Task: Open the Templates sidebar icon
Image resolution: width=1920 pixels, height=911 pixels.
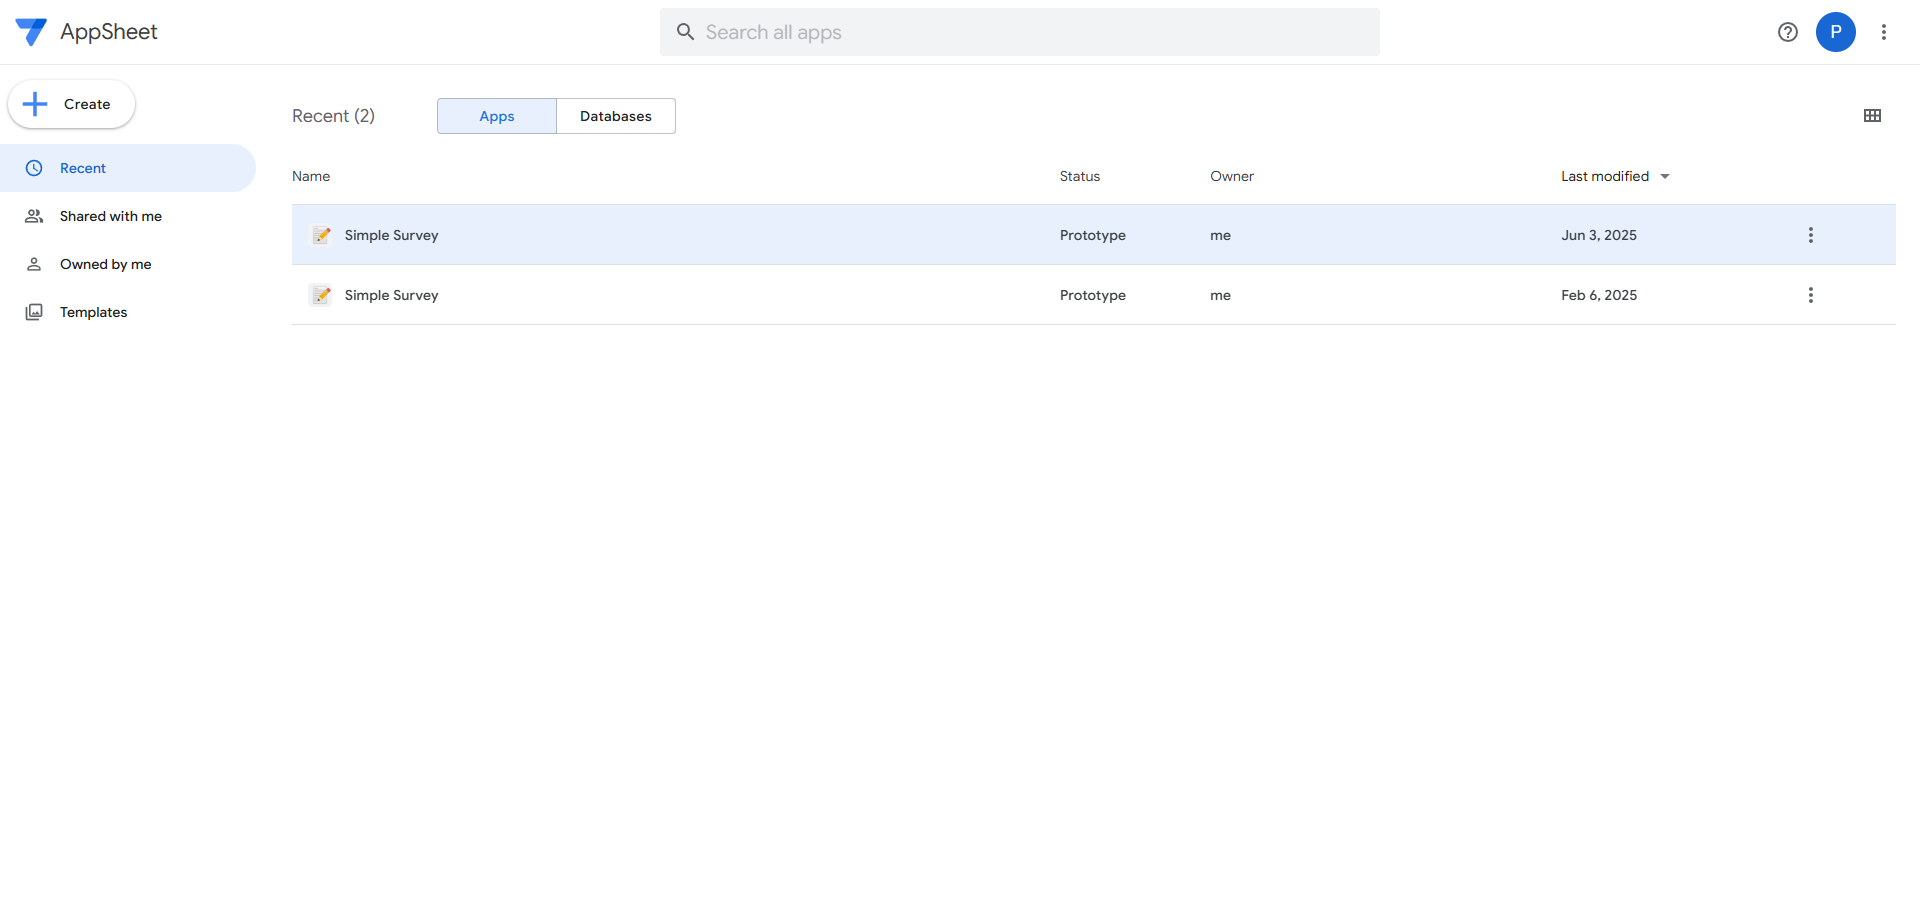Action: click(x=33, y=311)
